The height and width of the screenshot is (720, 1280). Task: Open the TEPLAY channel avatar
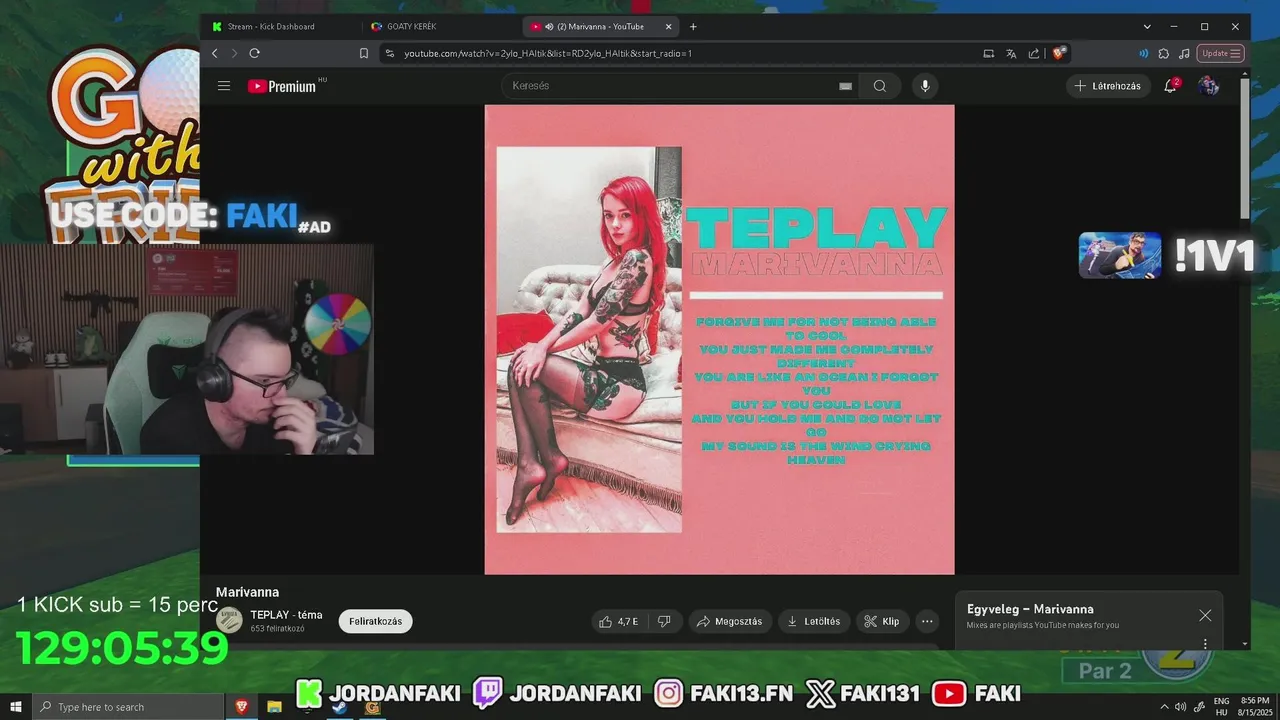229,620
